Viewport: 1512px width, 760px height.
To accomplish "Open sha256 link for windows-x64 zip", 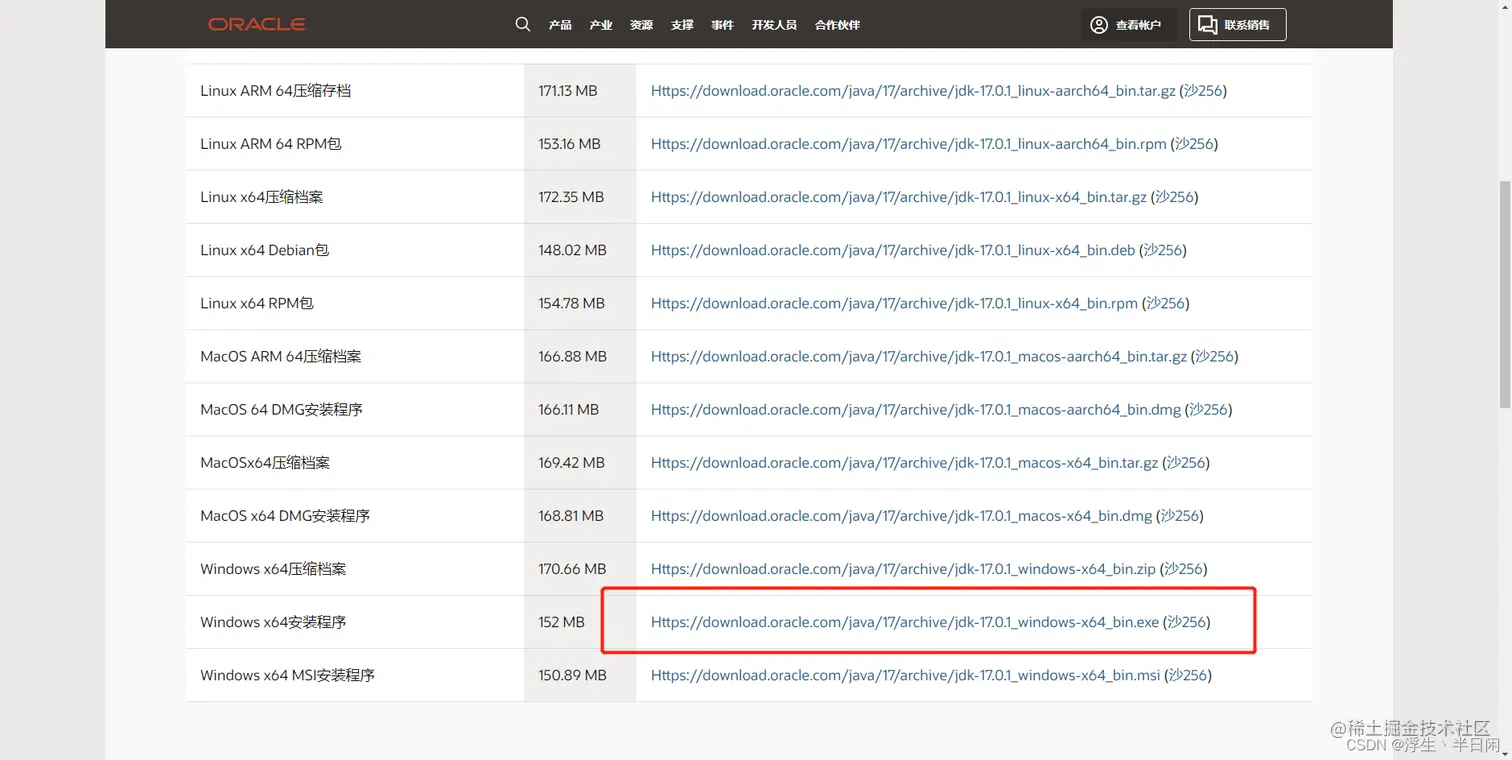I will click(x=1184, y=568).
